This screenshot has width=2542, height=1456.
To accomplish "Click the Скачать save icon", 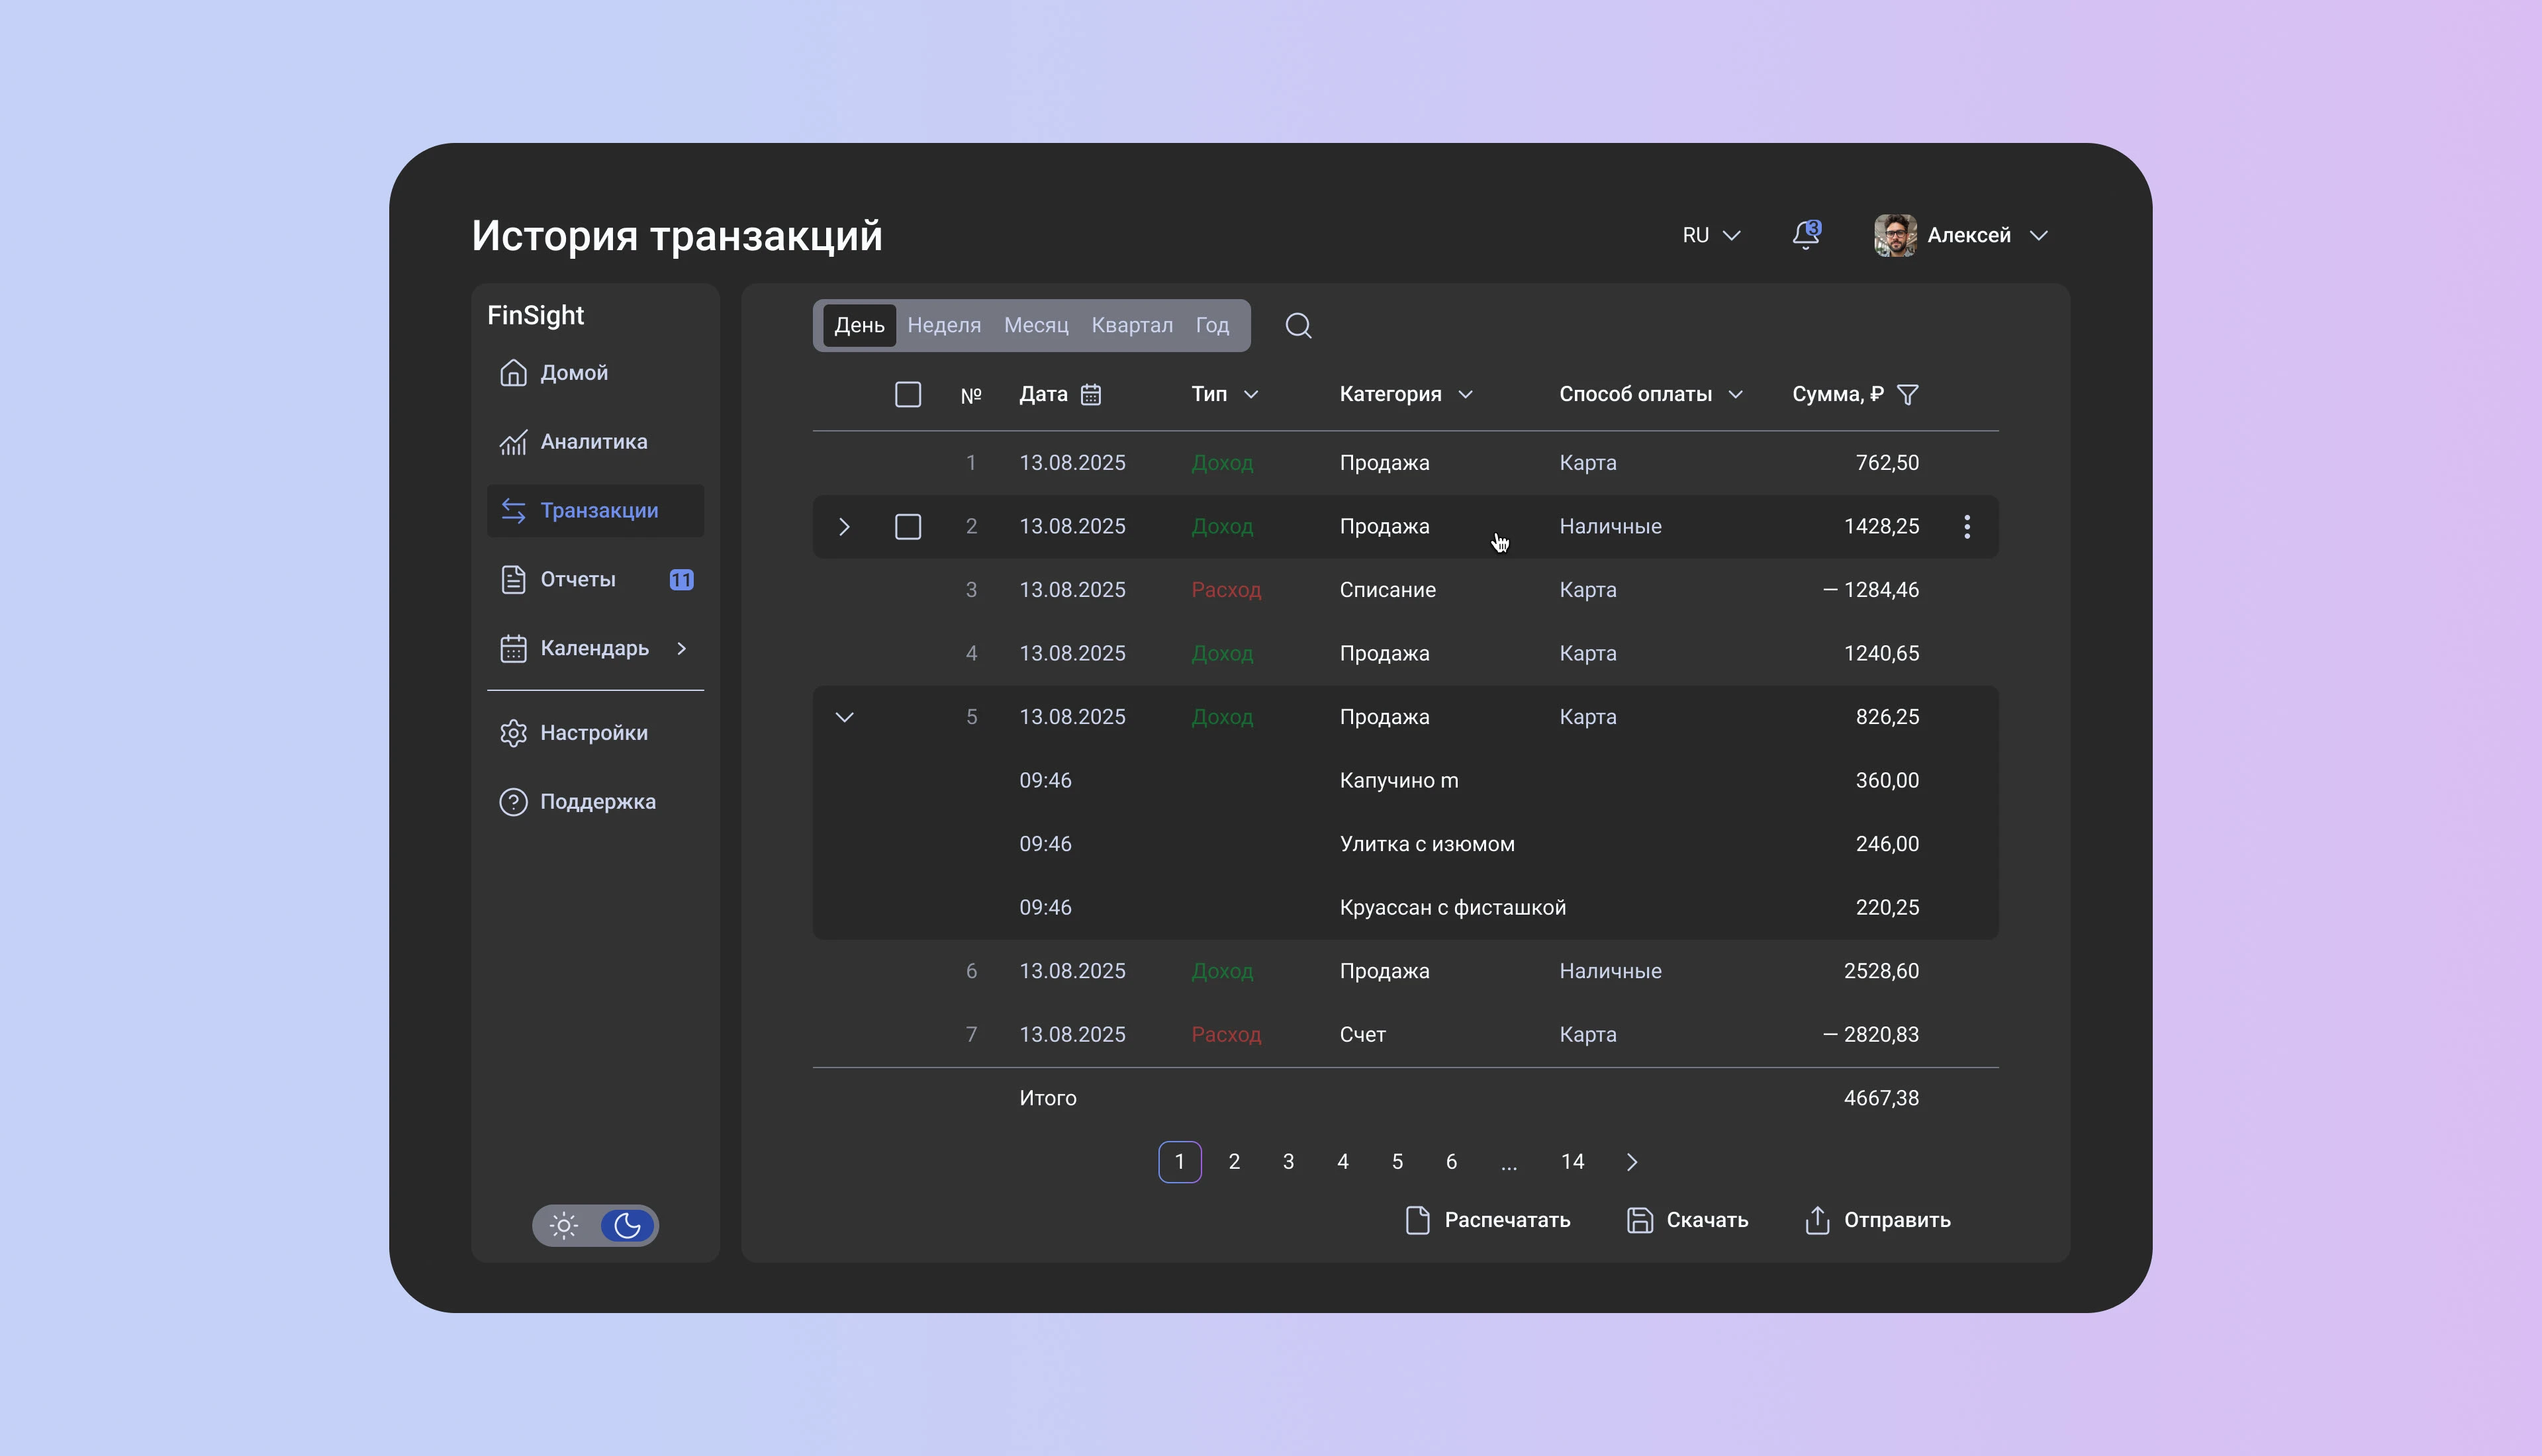I will [x=1639, y=1220].
